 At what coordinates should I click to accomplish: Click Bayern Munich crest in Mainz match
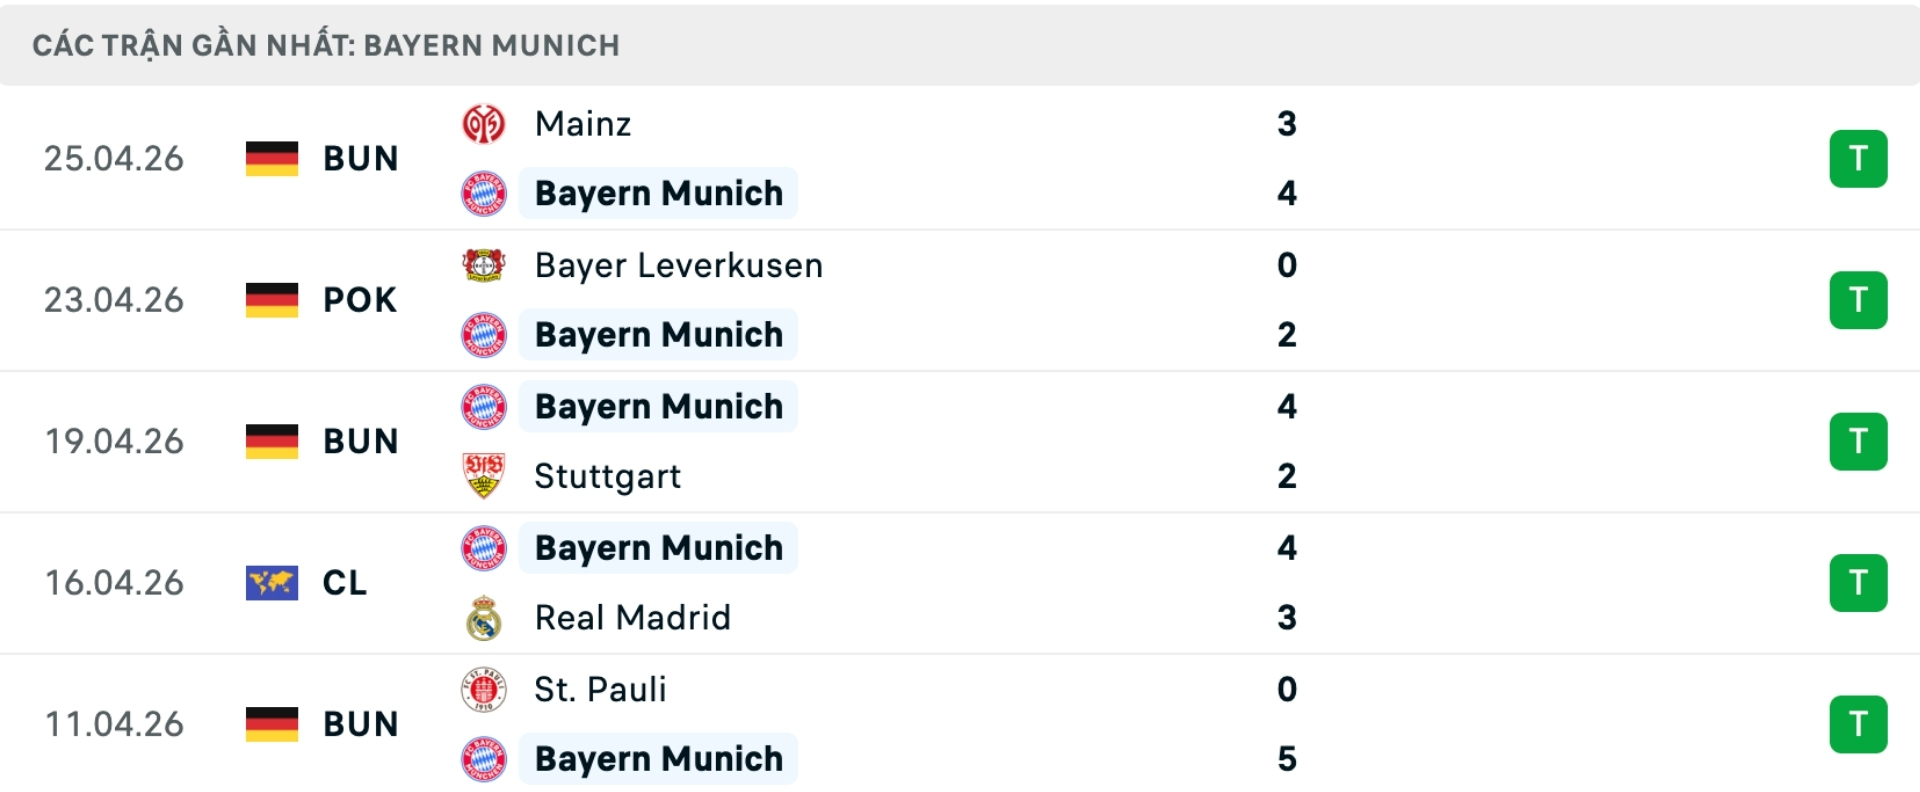pyautogui.click(x=483, y=193)
